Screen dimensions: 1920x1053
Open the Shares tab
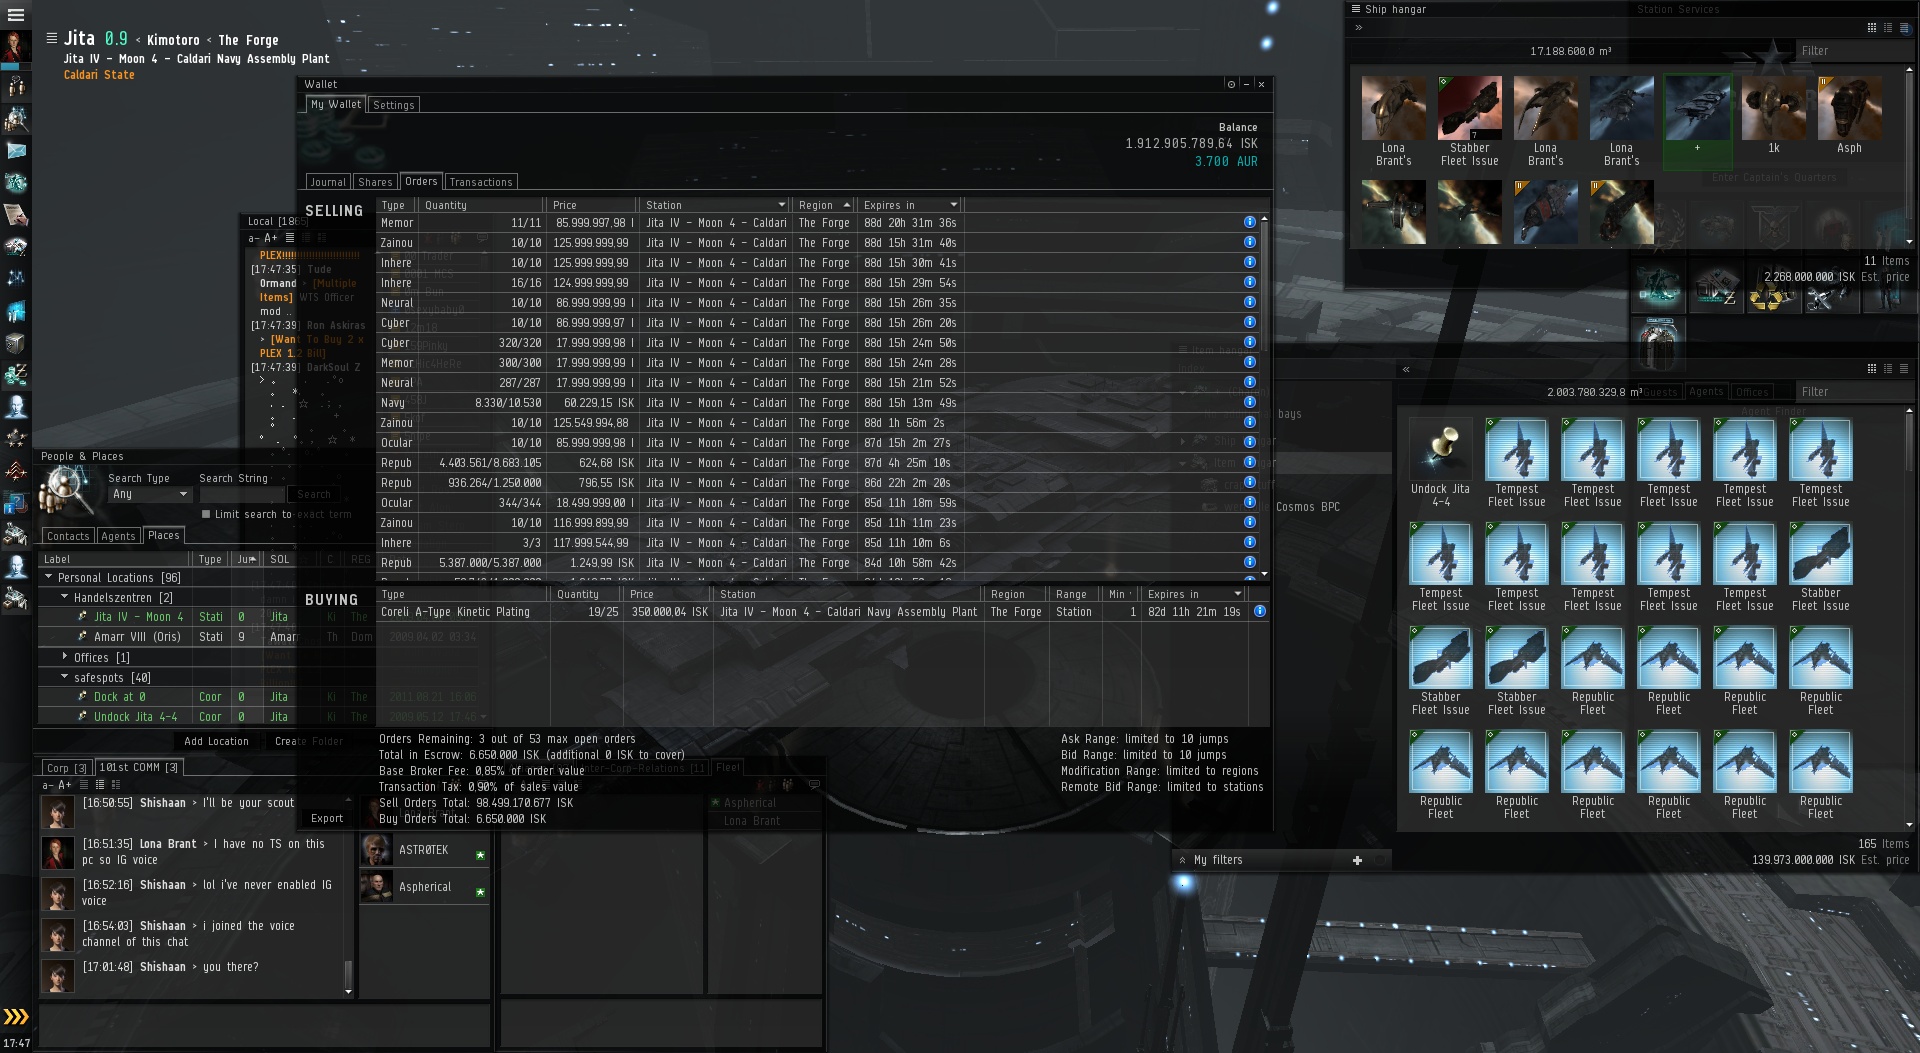(x=375, y=182)
